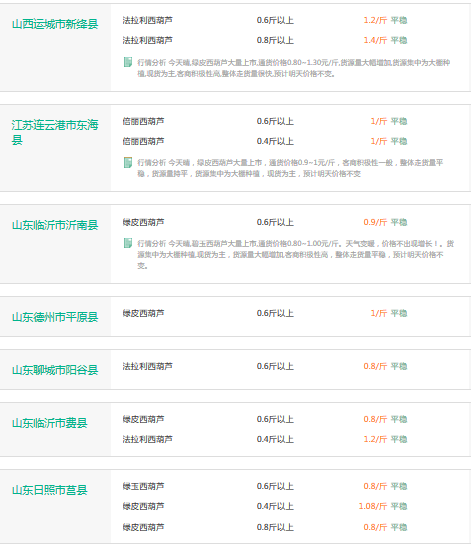The width and height of the screenshot is (471, 547).
Task: Select the 绿玉西葫芦 variety in 莒县
Action: click(143, 486)
